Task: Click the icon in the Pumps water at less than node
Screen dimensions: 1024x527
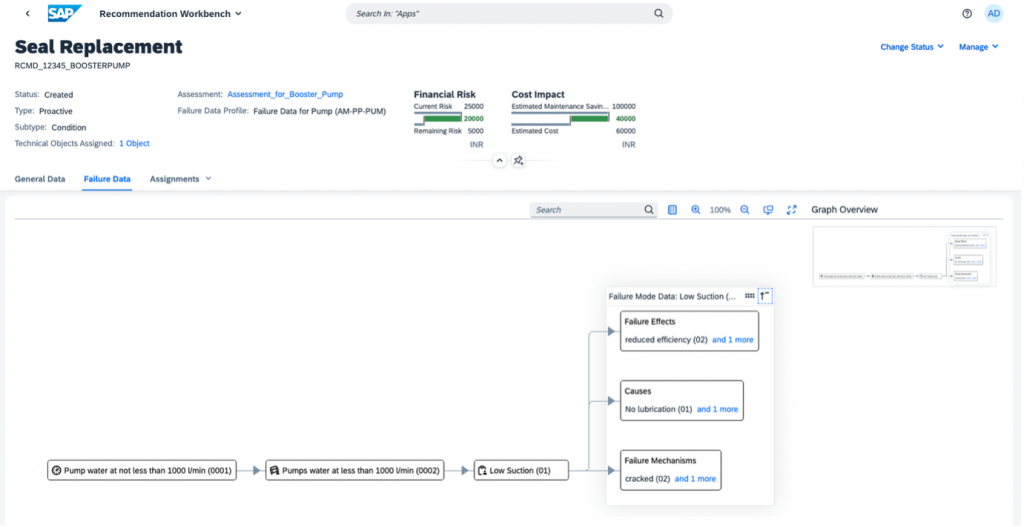Action: click(274, 470)
